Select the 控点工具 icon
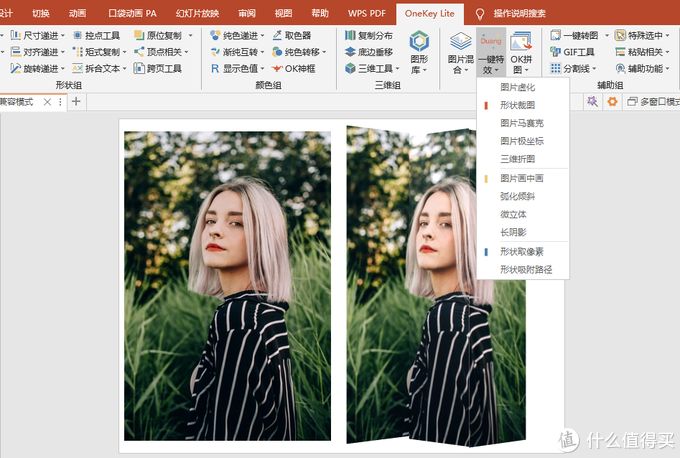680x458 pixels. pos(96,35)
